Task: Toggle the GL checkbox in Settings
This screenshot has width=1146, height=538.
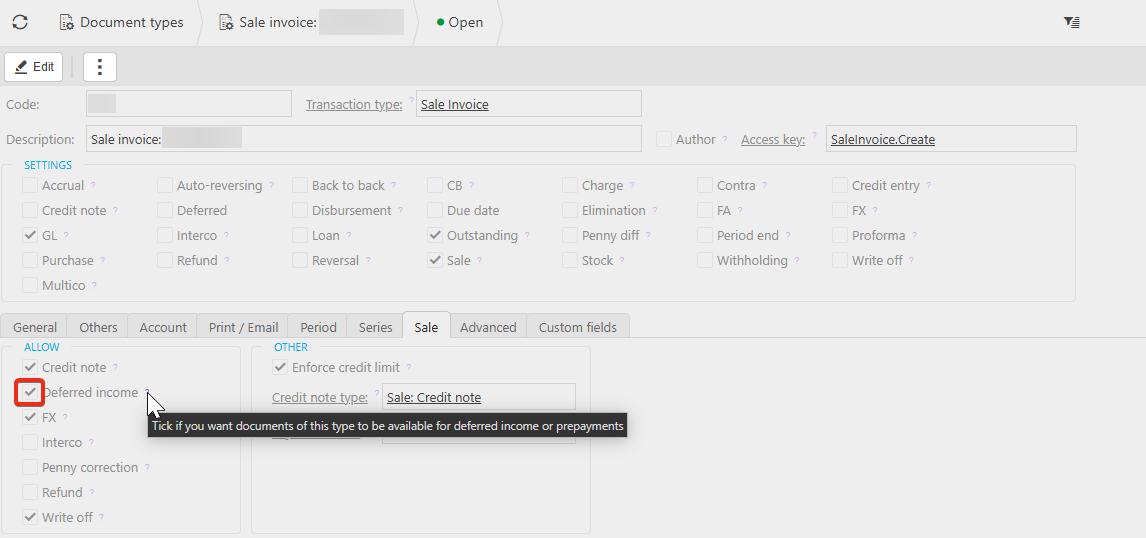Action: click(30, 235)
